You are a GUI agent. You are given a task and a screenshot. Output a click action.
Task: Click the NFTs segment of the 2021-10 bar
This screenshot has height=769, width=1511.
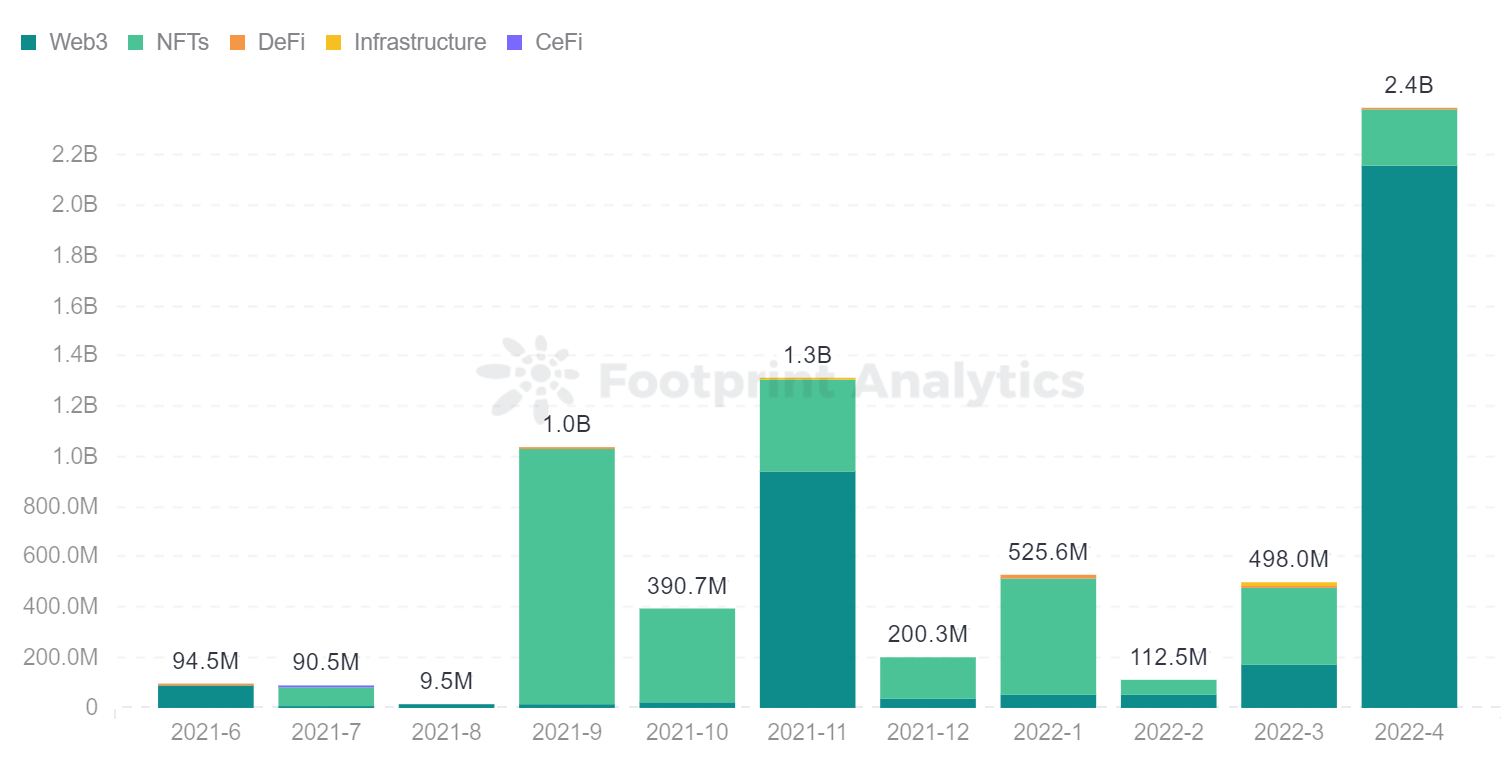[x=687, y=655]
